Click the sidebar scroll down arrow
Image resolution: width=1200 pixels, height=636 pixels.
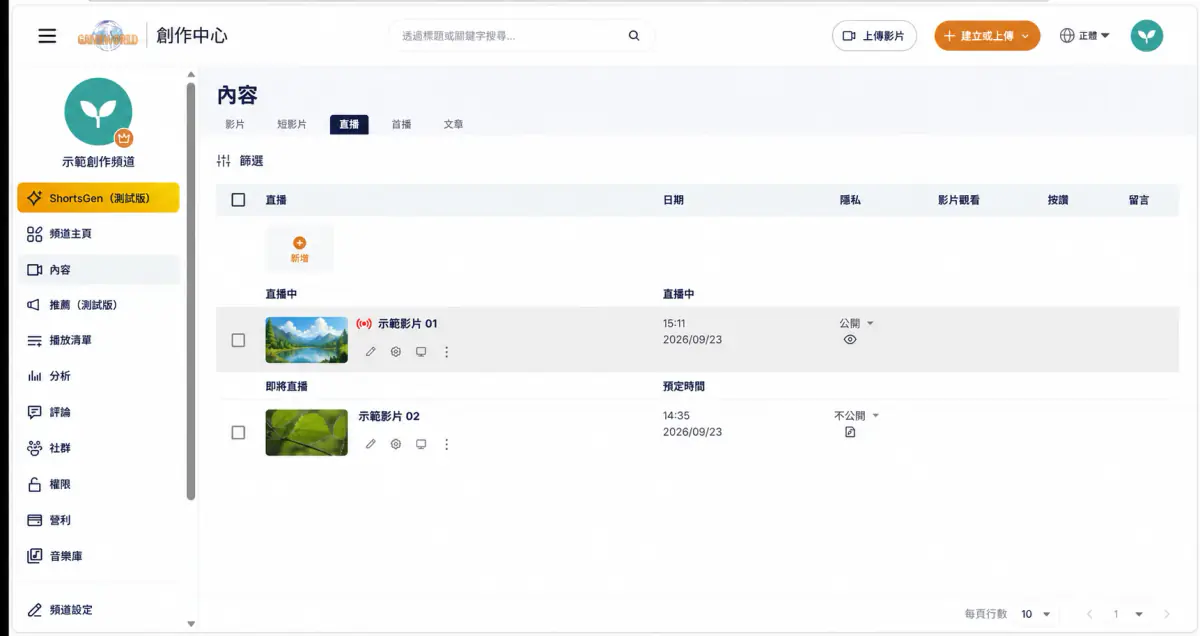click(x=191, y=624)
